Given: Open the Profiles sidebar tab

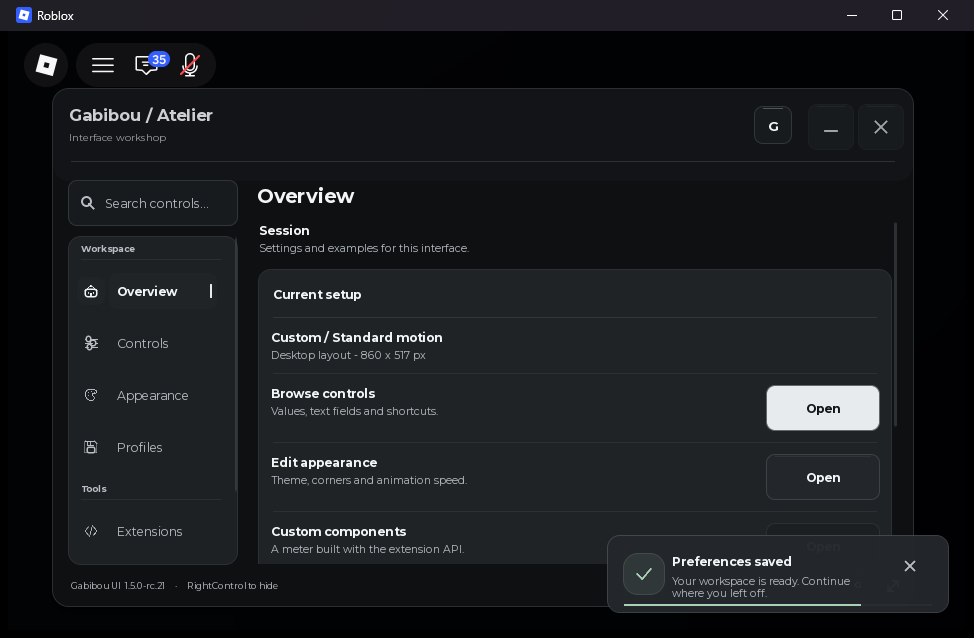Looking at the screenshot, I should (147, 447).
